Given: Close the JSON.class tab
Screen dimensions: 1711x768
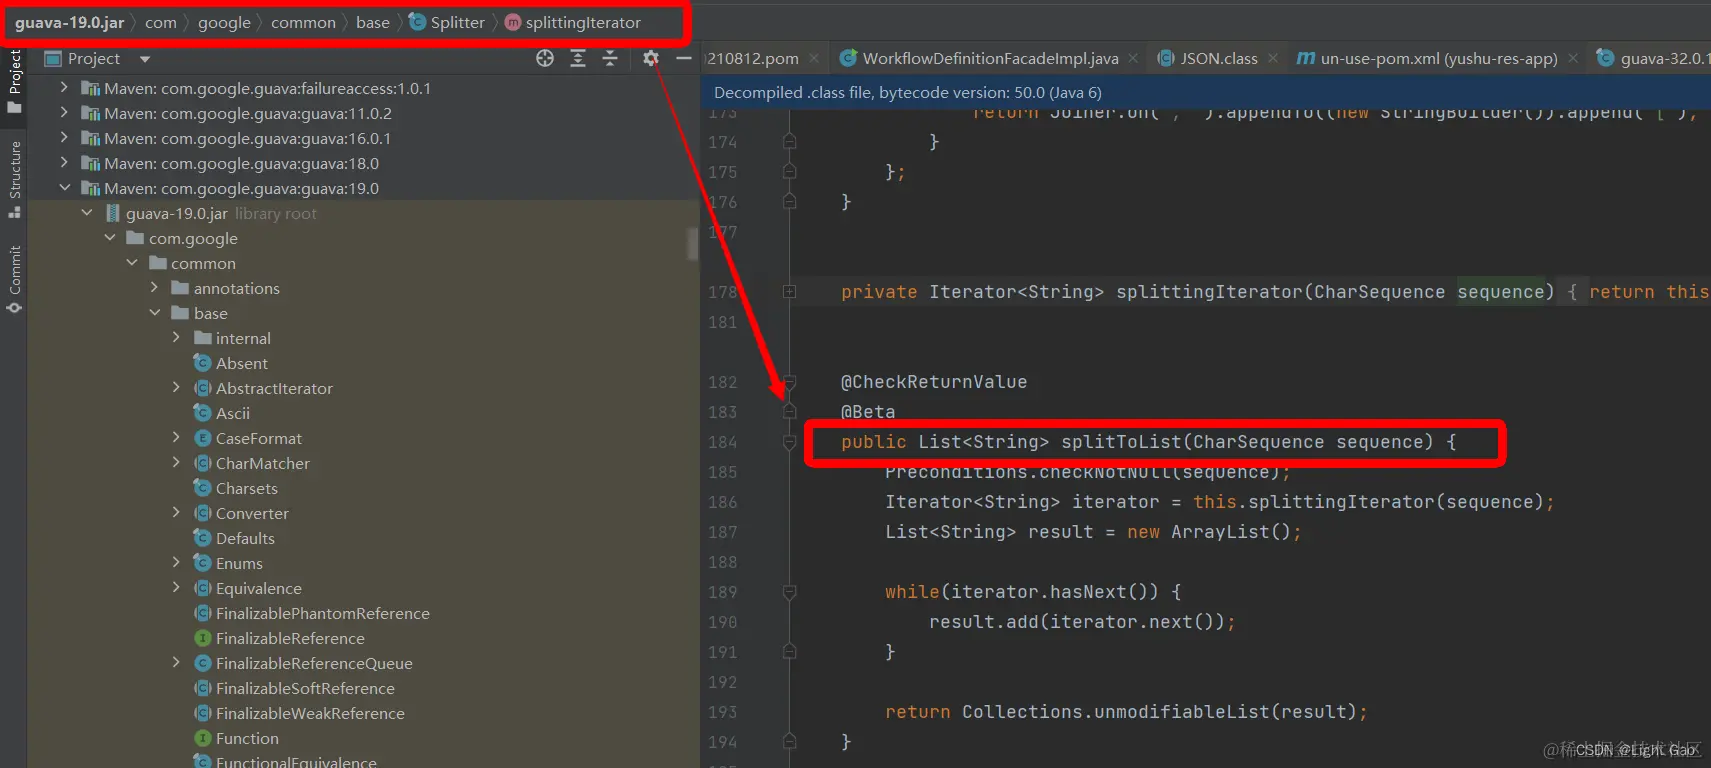Looking at the screenshot, I should click(x=1272, y=58).
